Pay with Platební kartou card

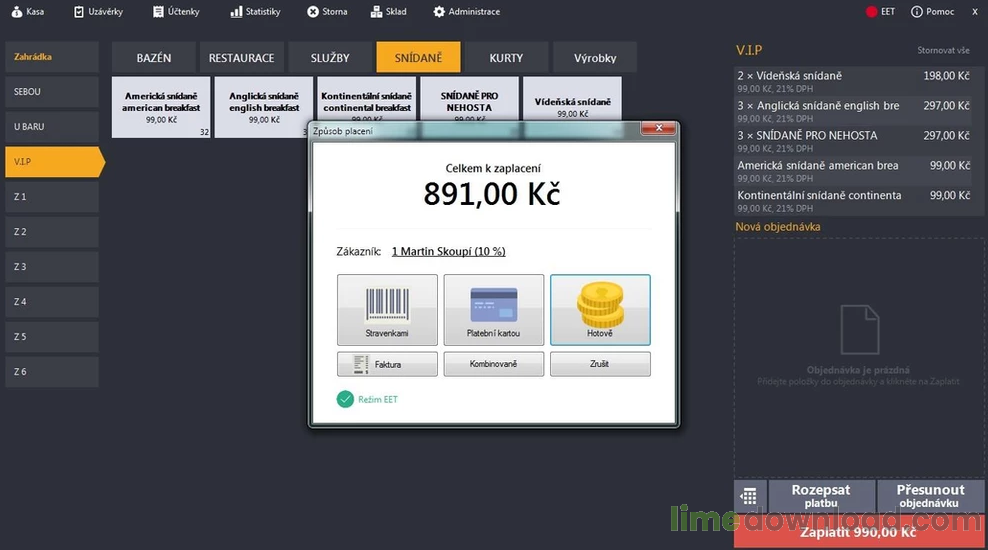pyautogui.click(x=493, y=309)
